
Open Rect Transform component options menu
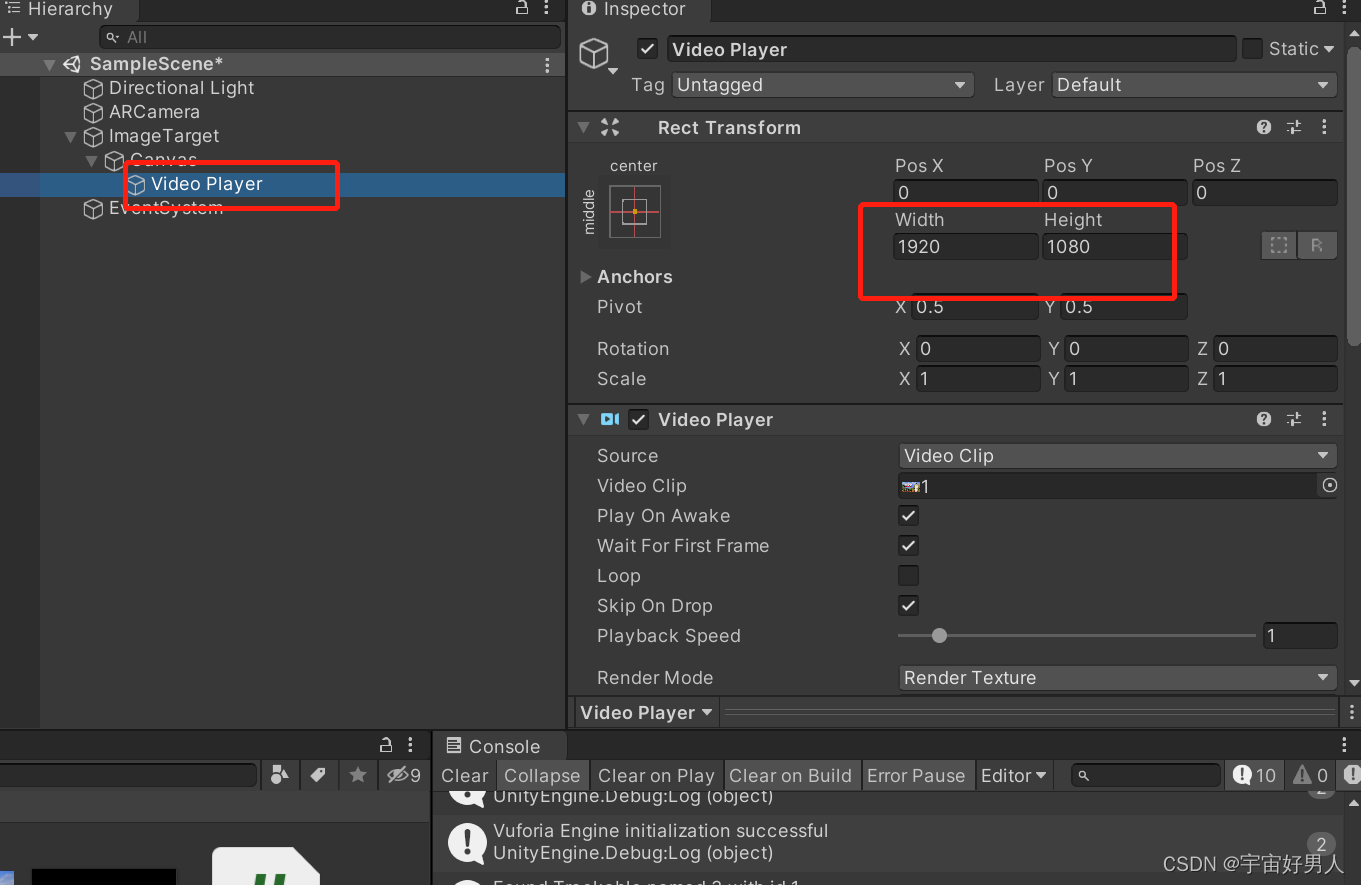click(1324, 127)
